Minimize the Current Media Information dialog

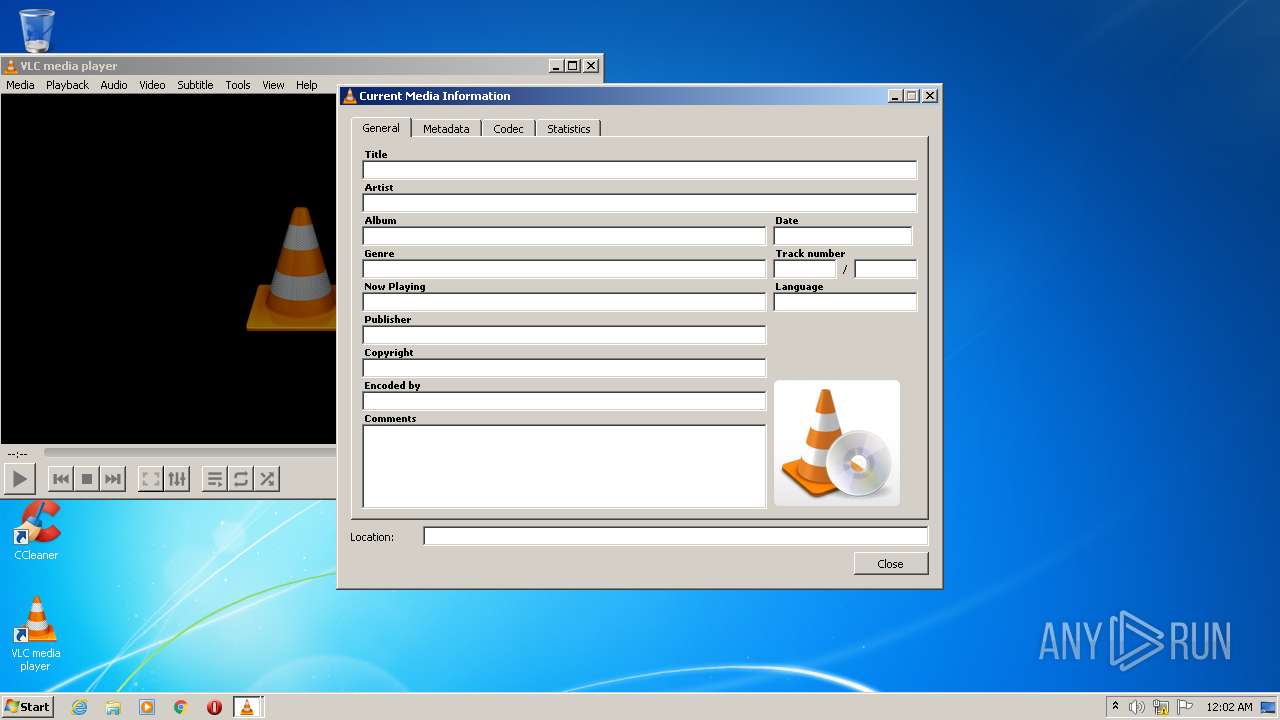pos(895,96)
